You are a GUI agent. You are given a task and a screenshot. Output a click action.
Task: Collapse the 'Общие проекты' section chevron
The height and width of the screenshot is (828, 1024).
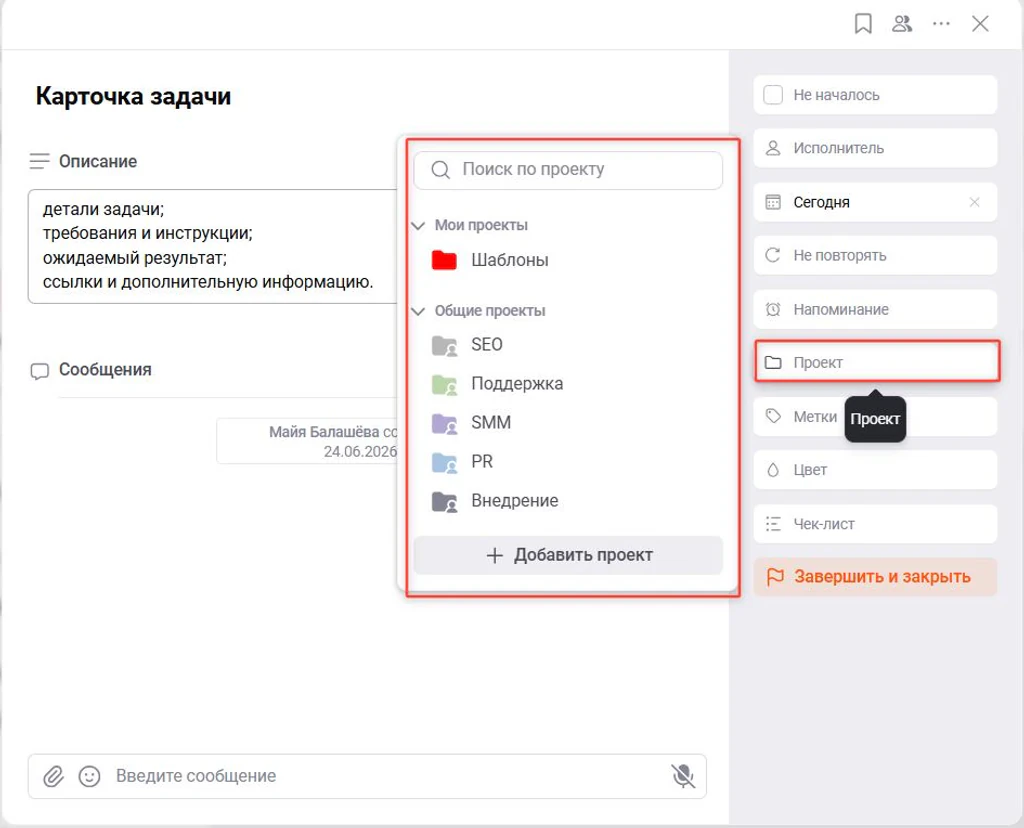click(x=418, y=311)
